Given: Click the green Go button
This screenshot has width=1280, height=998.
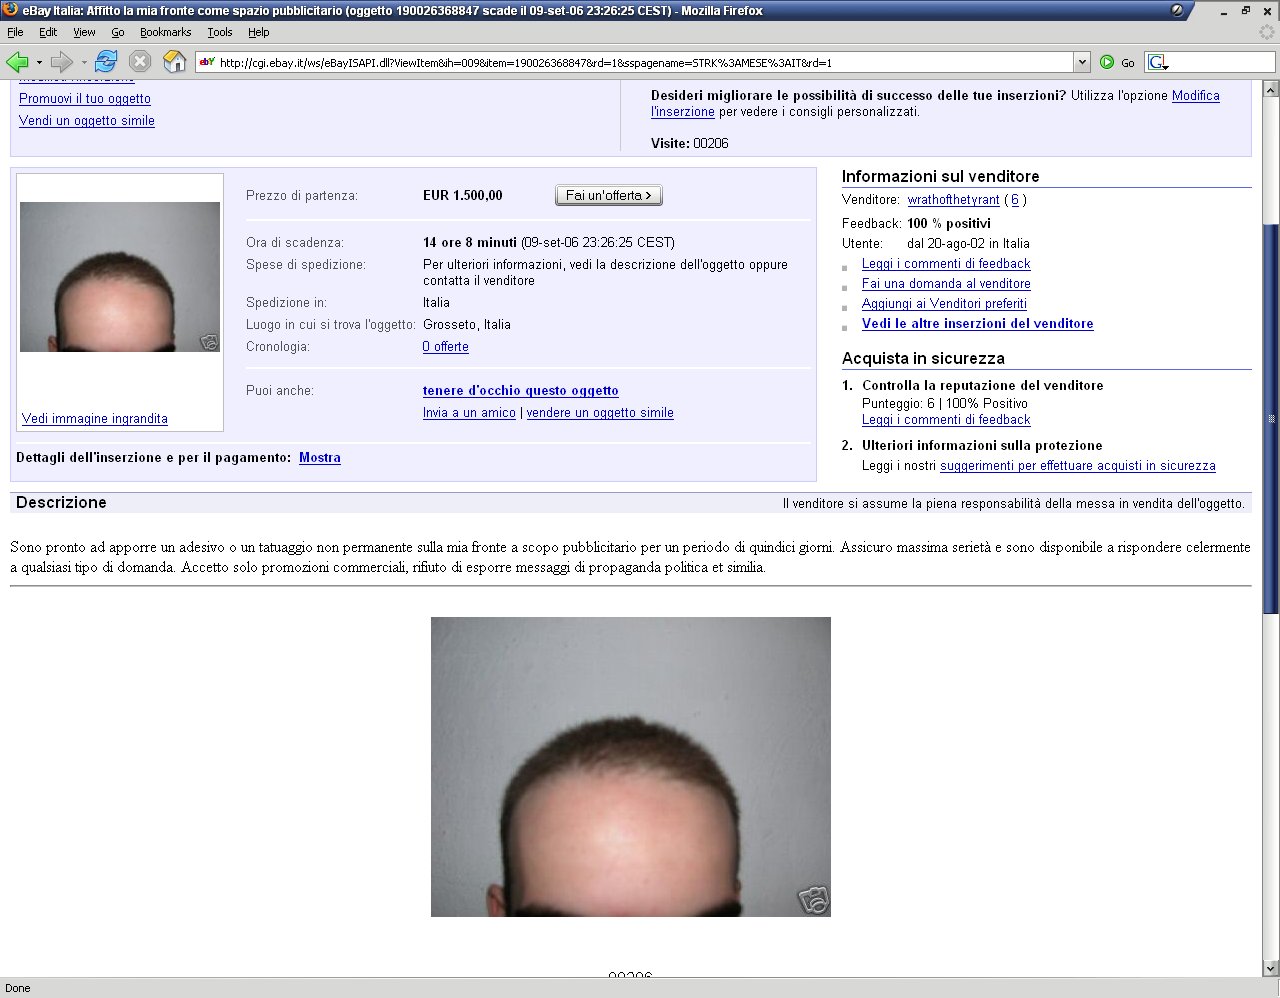Looking at the screenshot, I should [x=1117, y=62].
